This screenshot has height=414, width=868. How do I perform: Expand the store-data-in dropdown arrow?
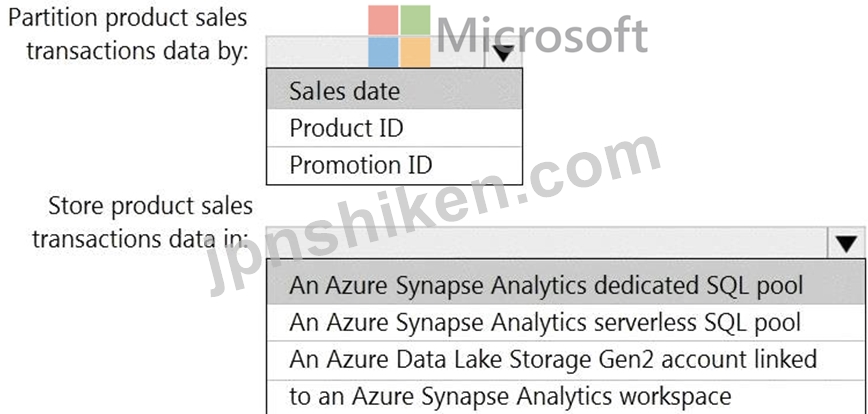[846, 242]
